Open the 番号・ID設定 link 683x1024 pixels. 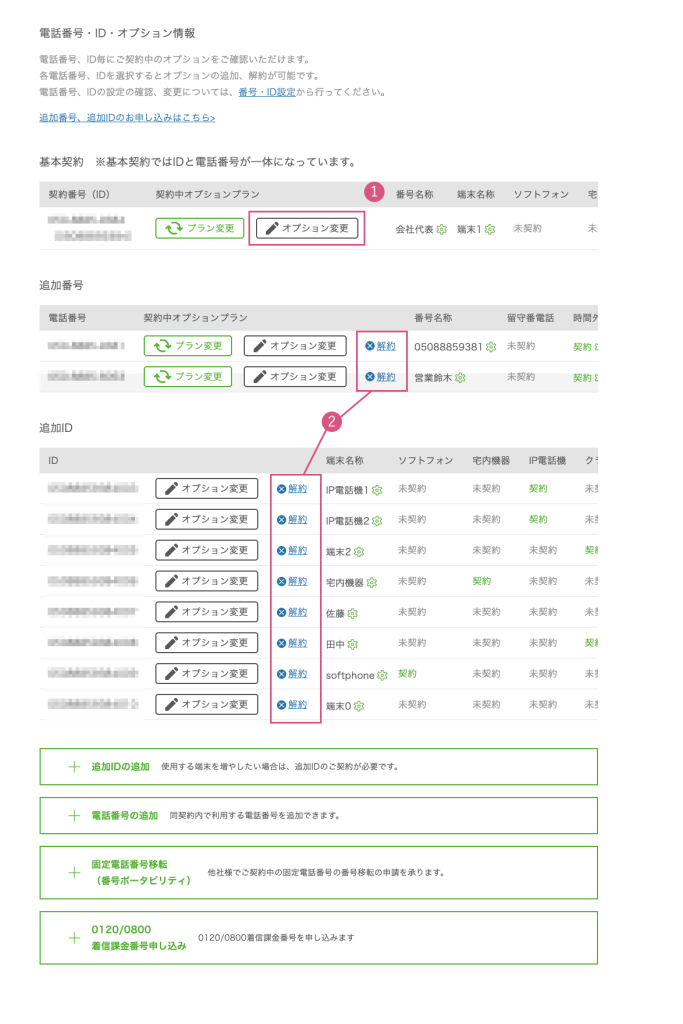(x=264, y=92)
